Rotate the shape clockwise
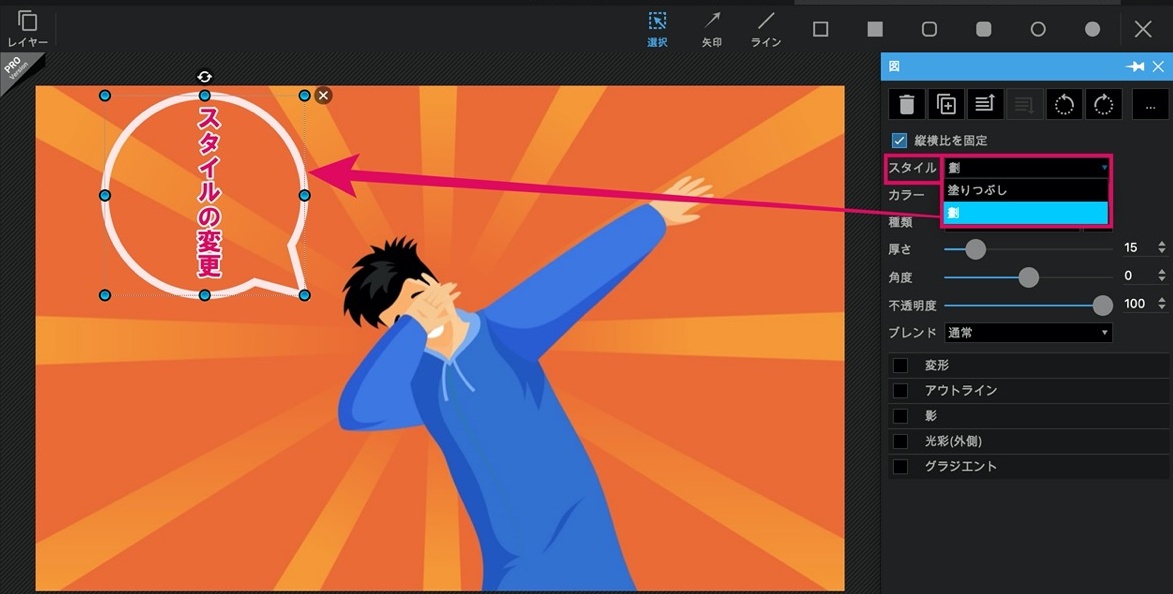 point(1103,105)
